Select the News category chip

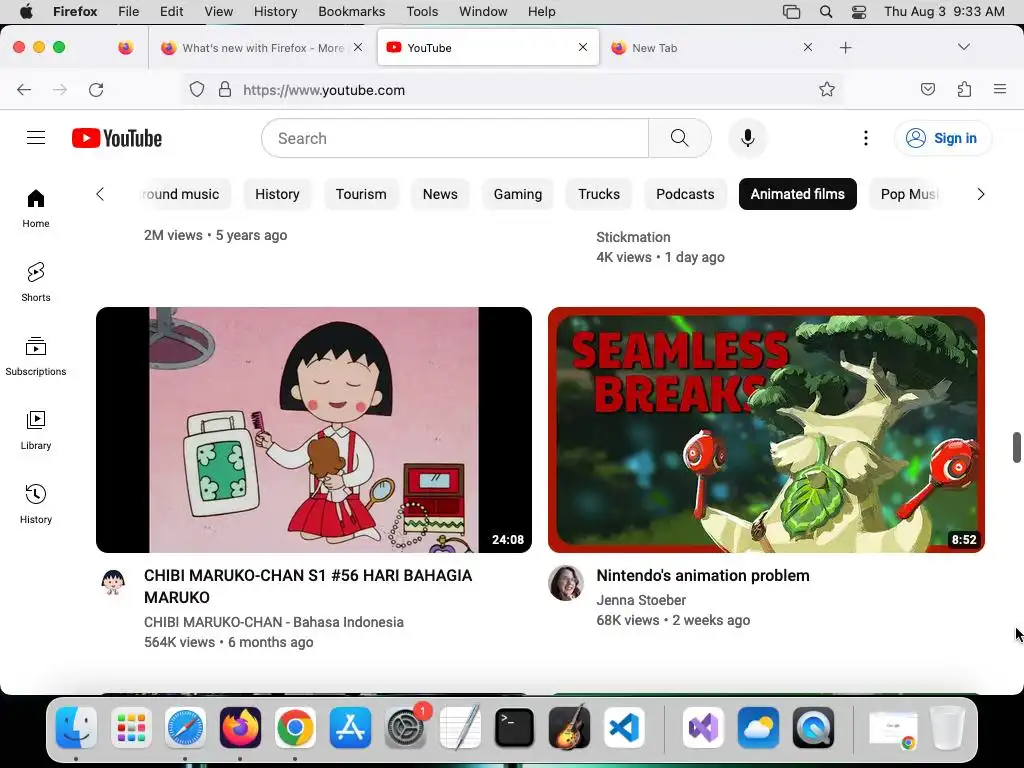(440, 194)
